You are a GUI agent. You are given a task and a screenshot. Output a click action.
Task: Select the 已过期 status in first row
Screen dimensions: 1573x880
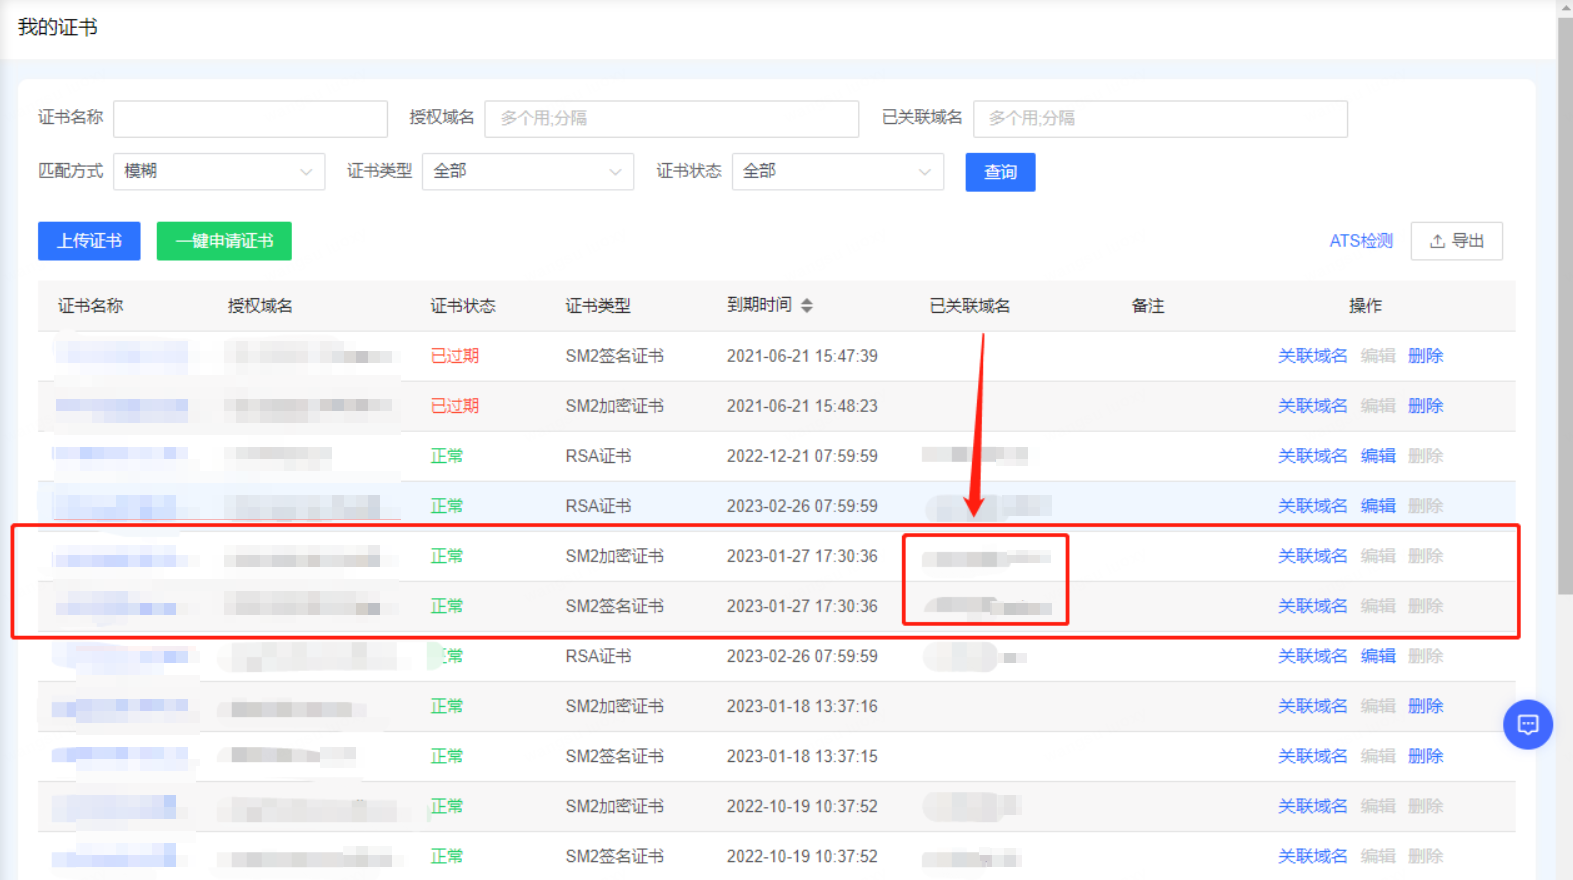455,356
